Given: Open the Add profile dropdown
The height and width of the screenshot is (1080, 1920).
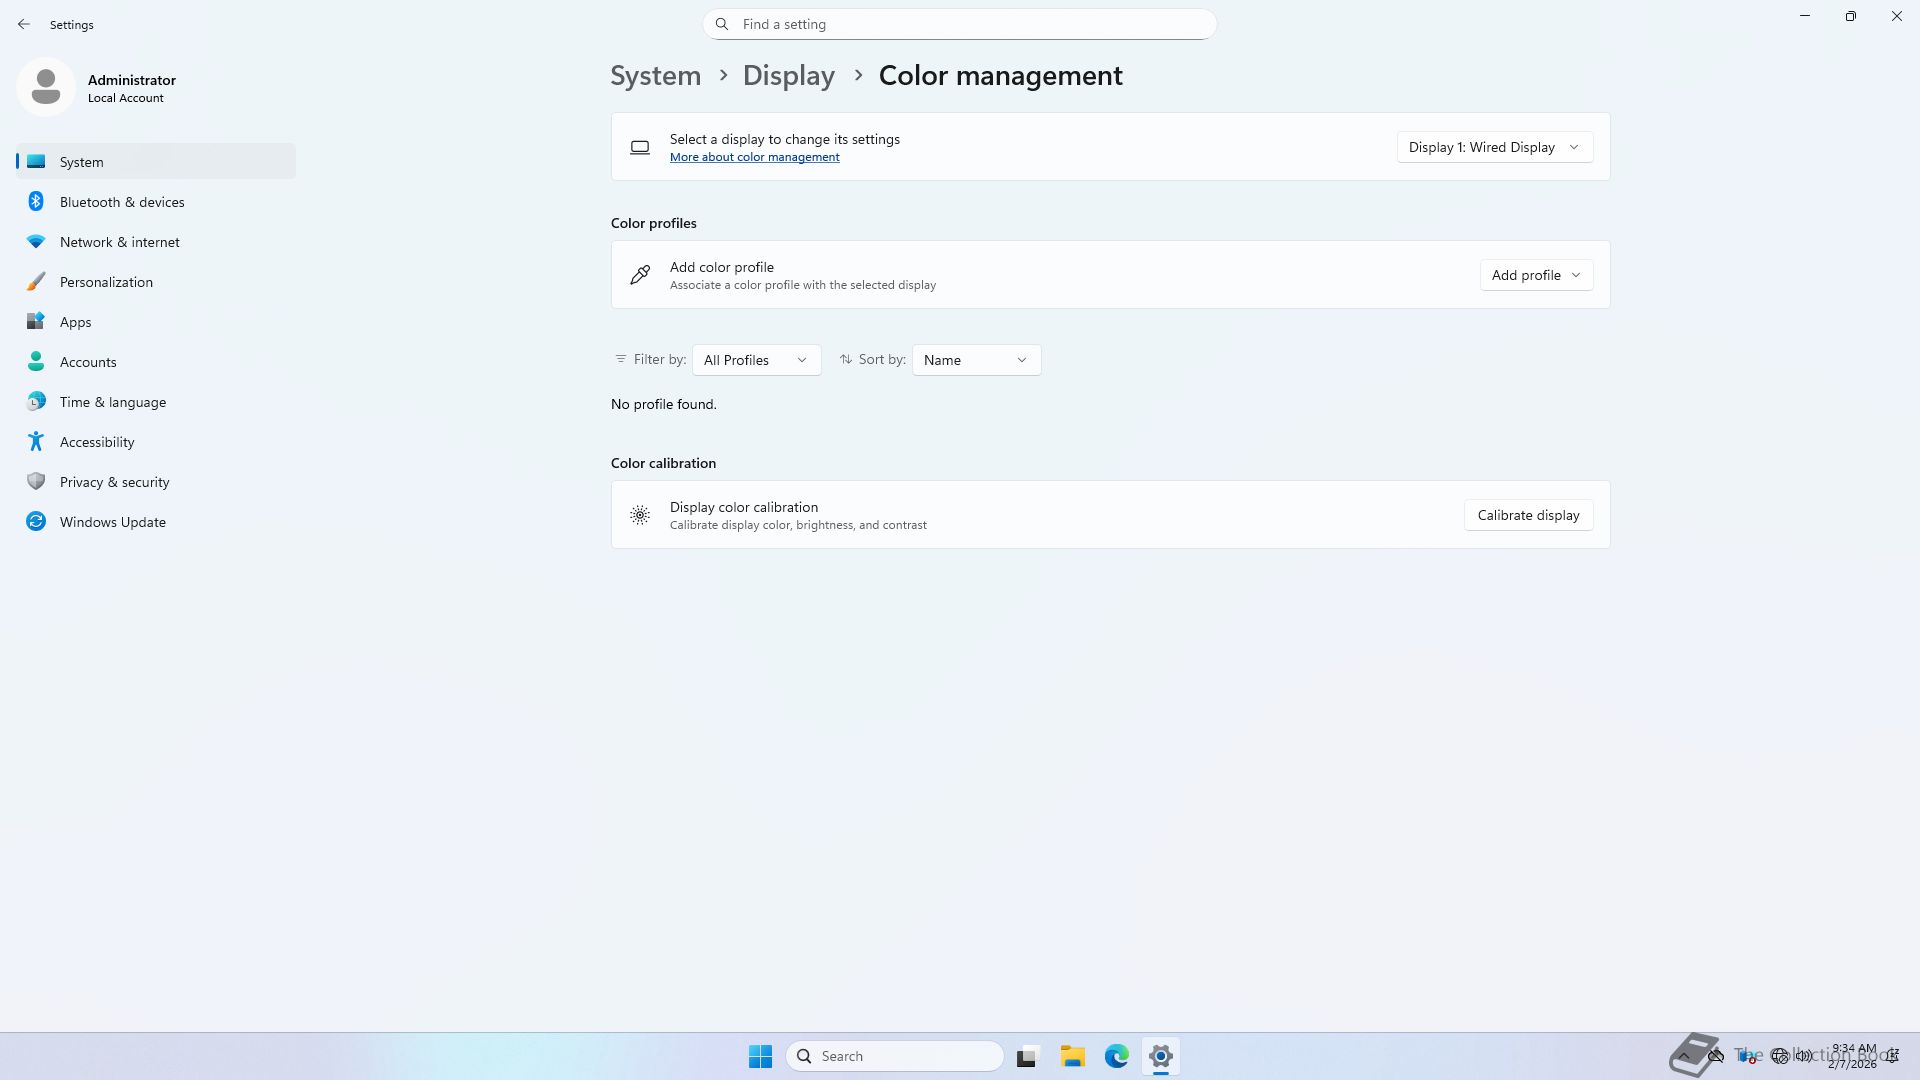Looking at the screenshot, I should (1535, 275).
